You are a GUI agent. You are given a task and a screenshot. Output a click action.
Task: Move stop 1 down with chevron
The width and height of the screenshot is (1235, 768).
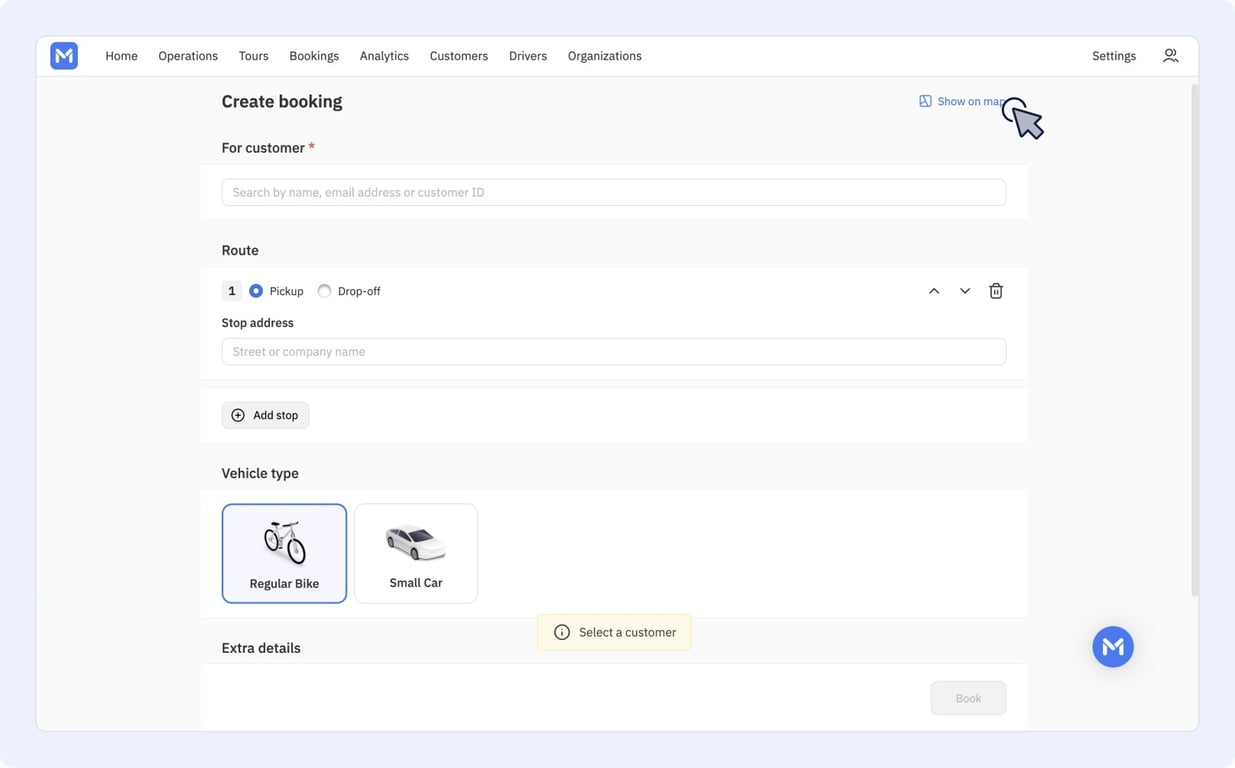[x=965, y=291]
